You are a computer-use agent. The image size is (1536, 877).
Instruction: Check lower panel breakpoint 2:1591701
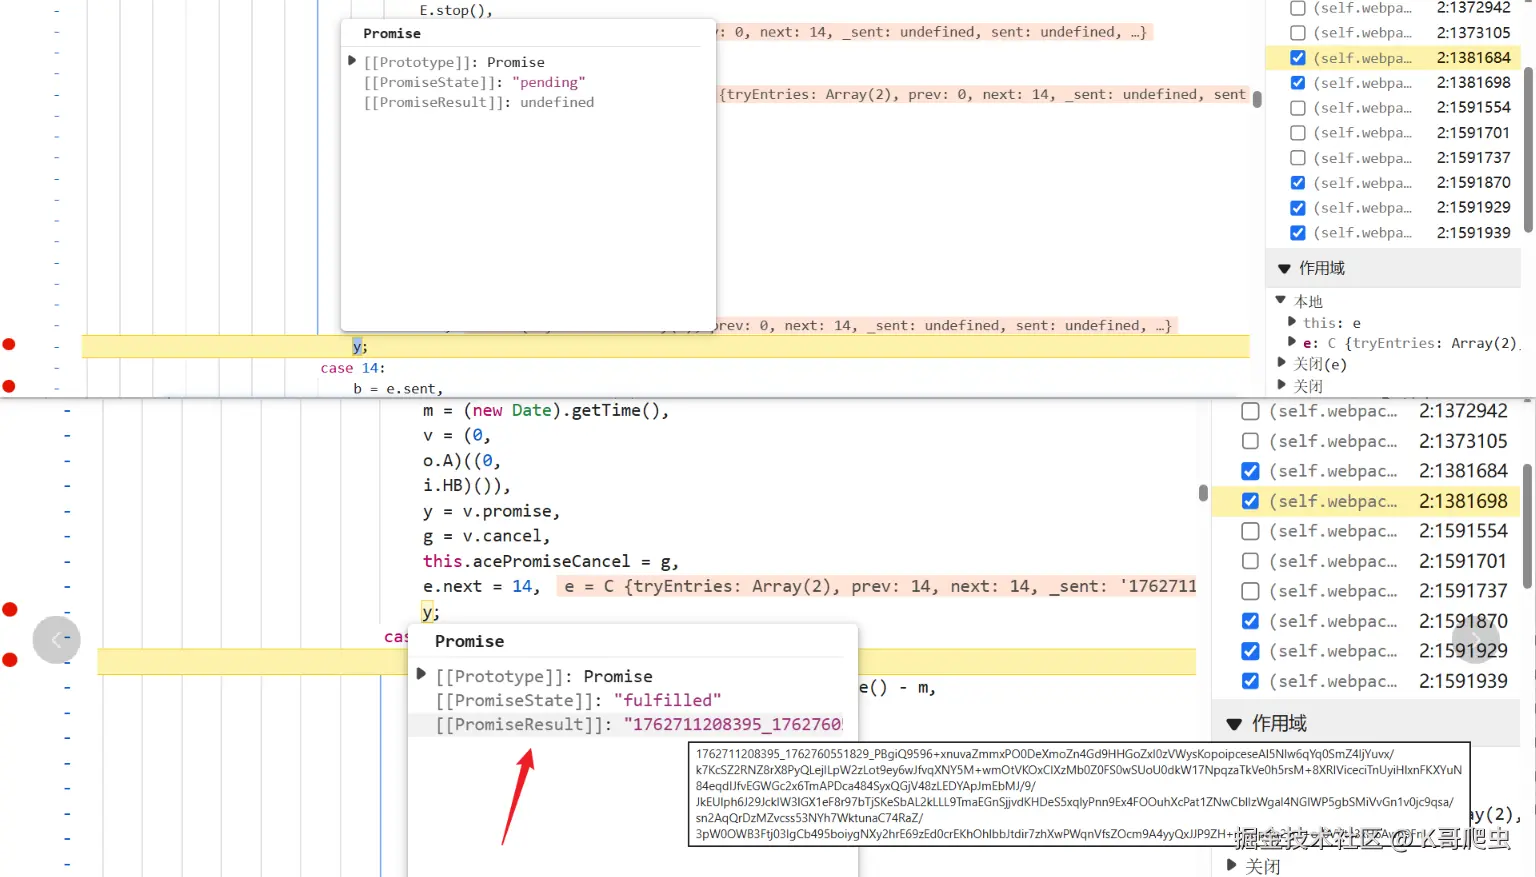pyautogui.click(x=1250, y=561)
